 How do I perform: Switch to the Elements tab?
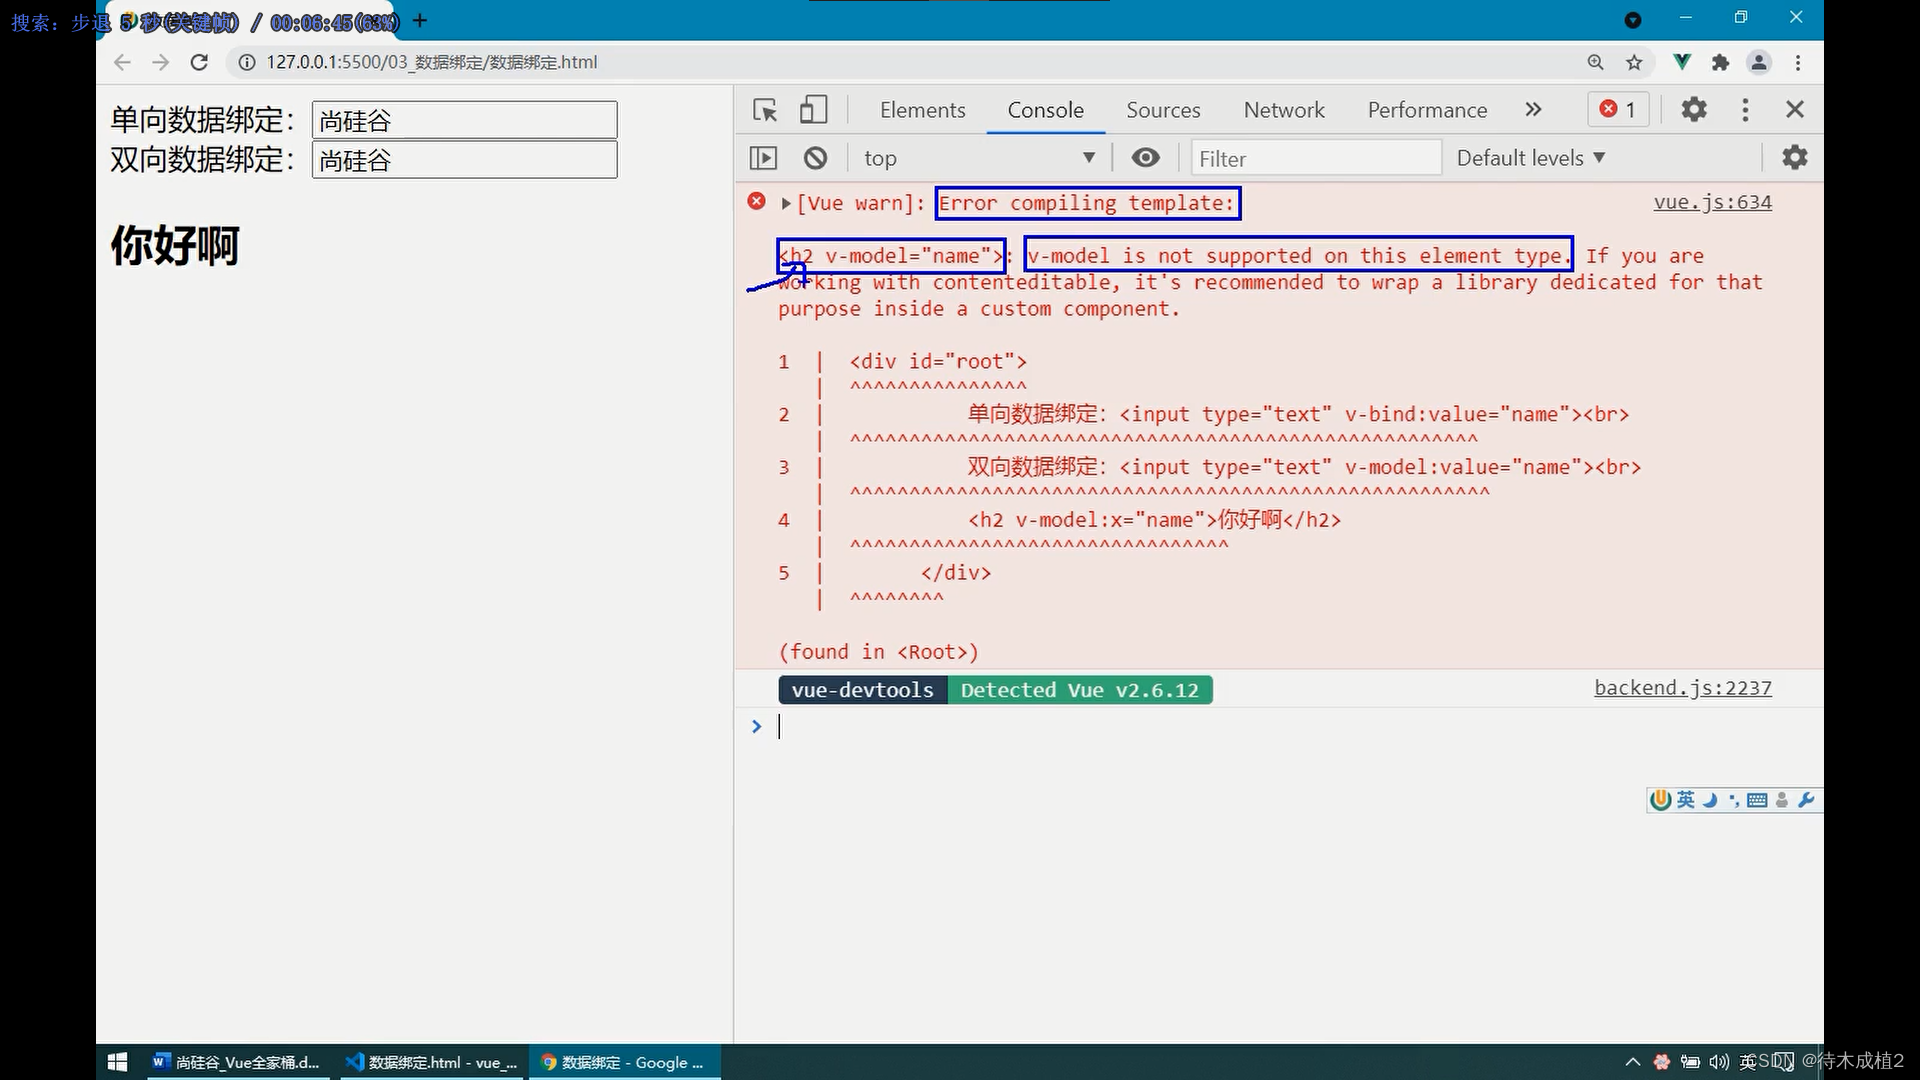point(922,110)
